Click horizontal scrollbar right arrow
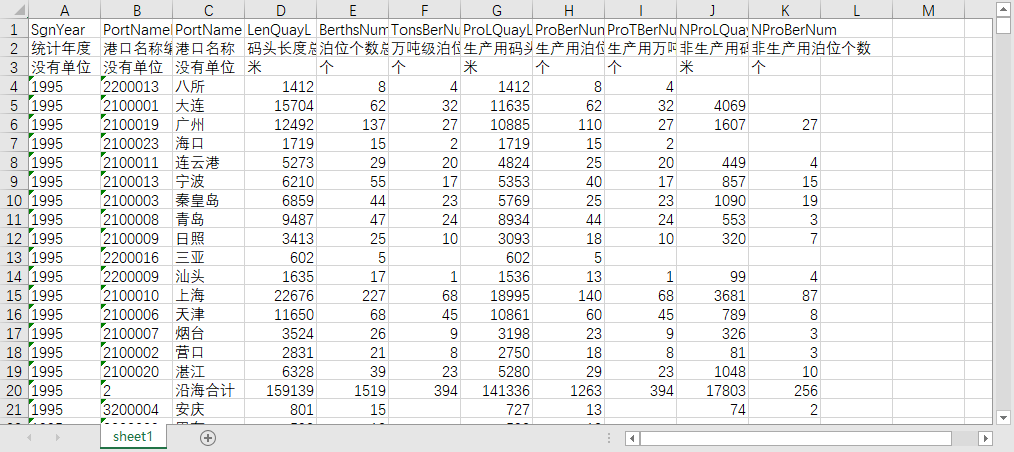Image resolution: width=1014 pixels, height=452 pixels. (x=985, y=438)
